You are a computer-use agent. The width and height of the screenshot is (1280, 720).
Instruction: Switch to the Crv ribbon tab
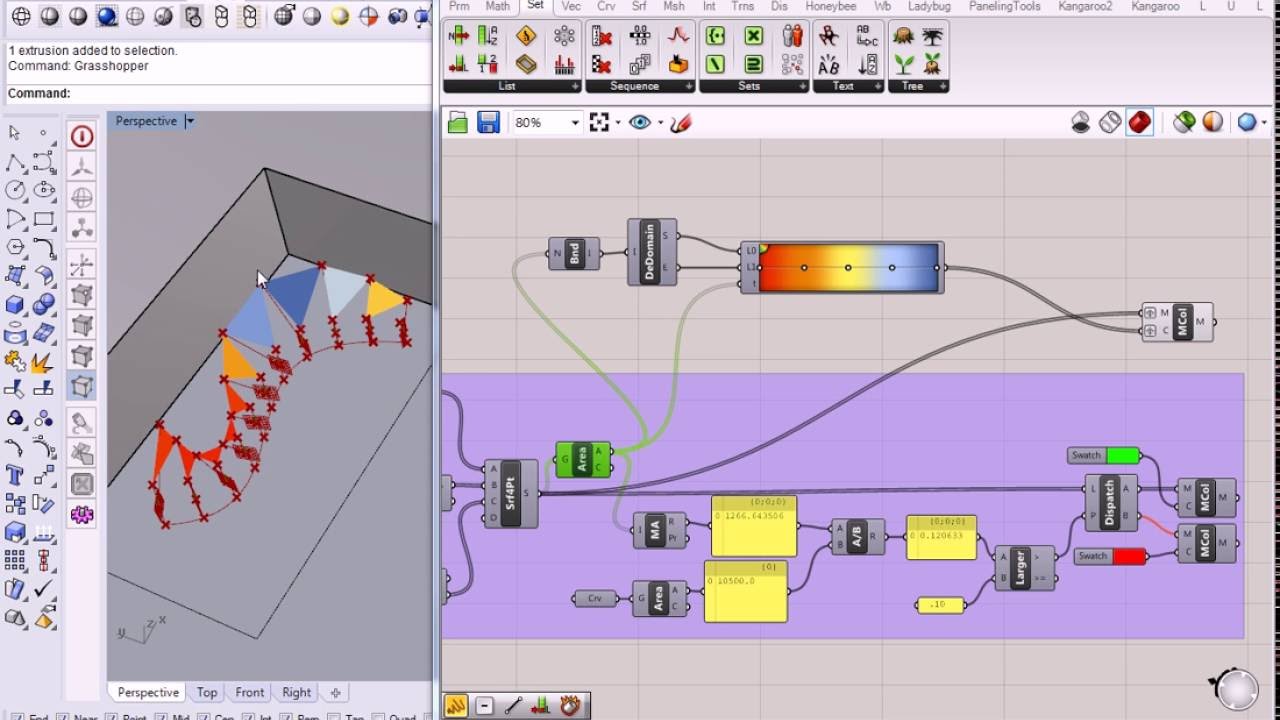tap(606, 6)
